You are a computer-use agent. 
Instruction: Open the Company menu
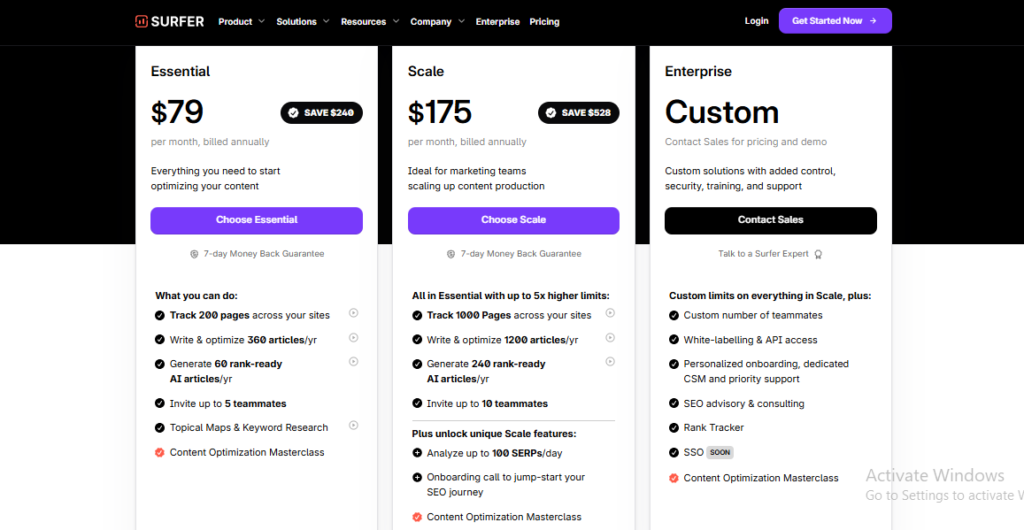(x=431, y=22)
